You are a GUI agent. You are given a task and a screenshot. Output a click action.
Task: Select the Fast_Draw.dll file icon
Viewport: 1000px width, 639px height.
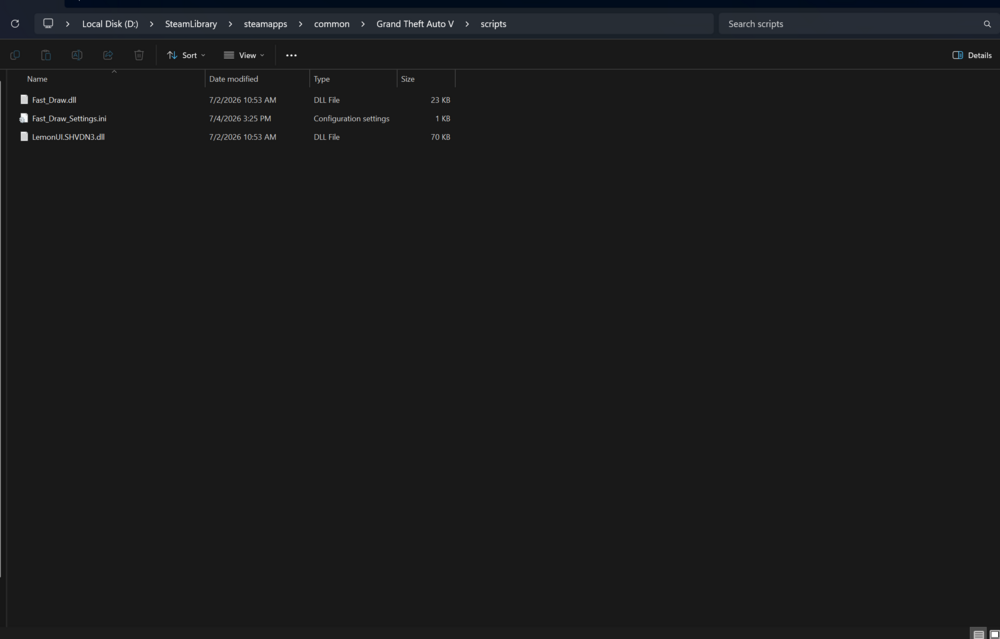pos(24,99)
